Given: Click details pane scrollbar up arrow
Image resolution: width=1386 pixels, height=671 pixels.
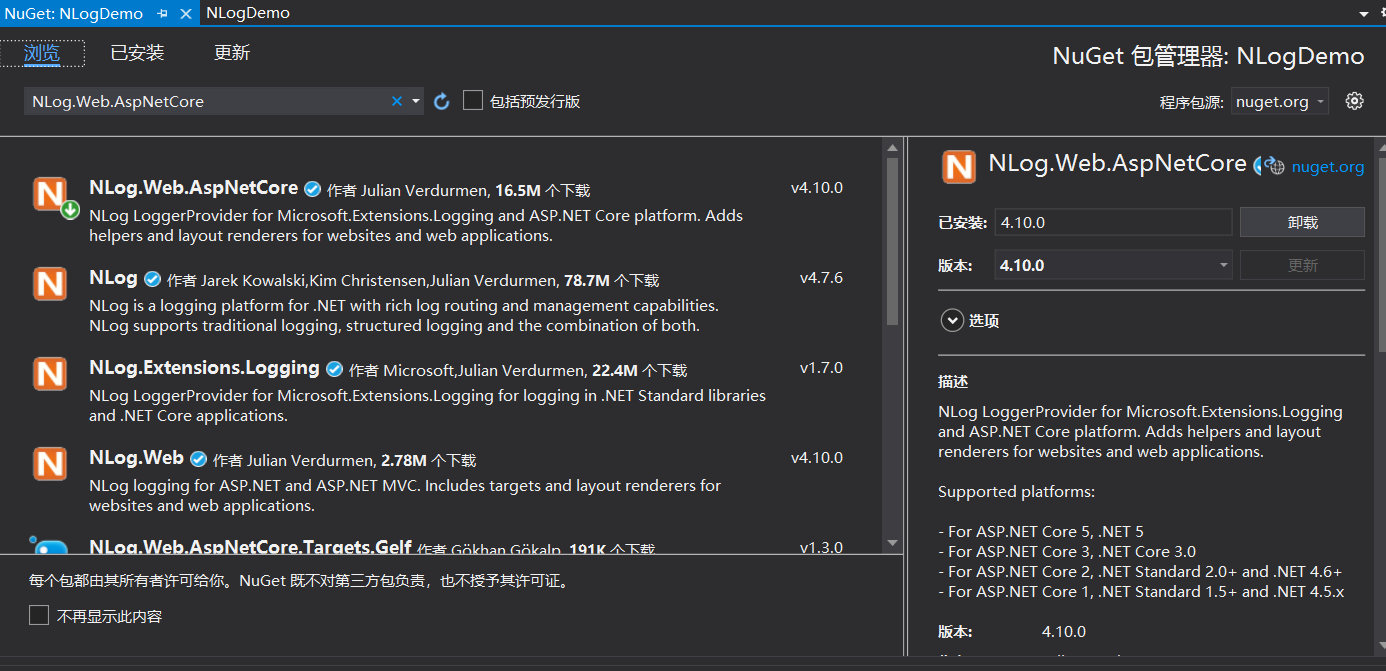Looking at the screenshot, I should click(x=1381, y=146).
